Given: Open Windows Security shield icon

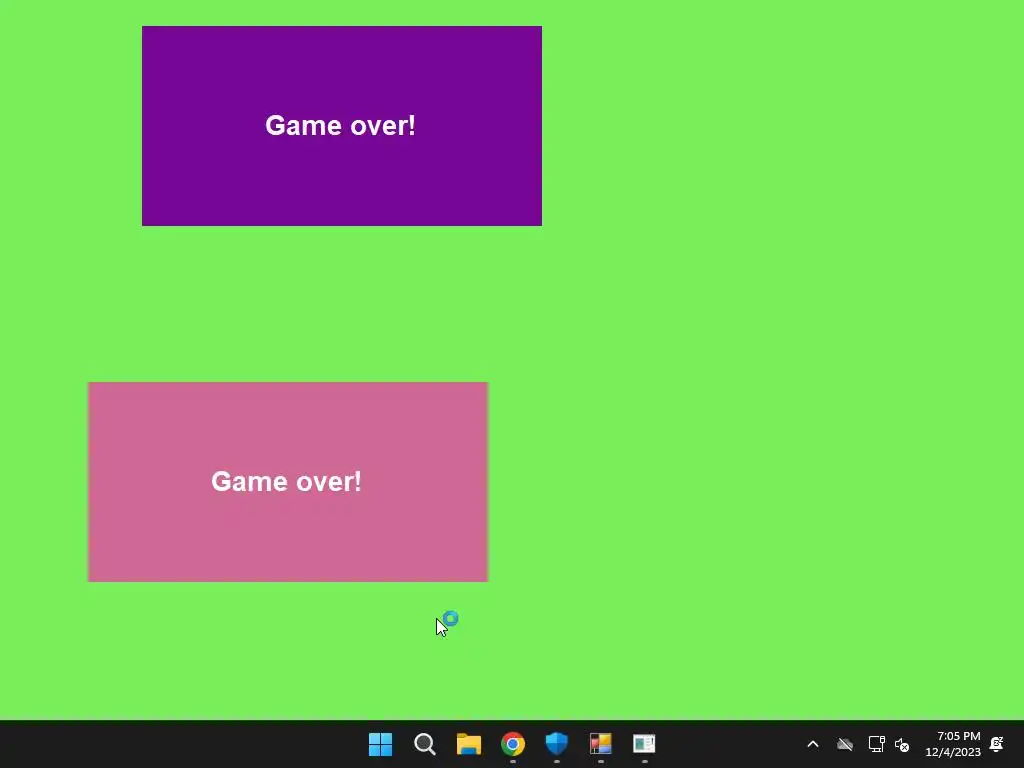Looking at the screenshot, I should click(x=556, y=744).
